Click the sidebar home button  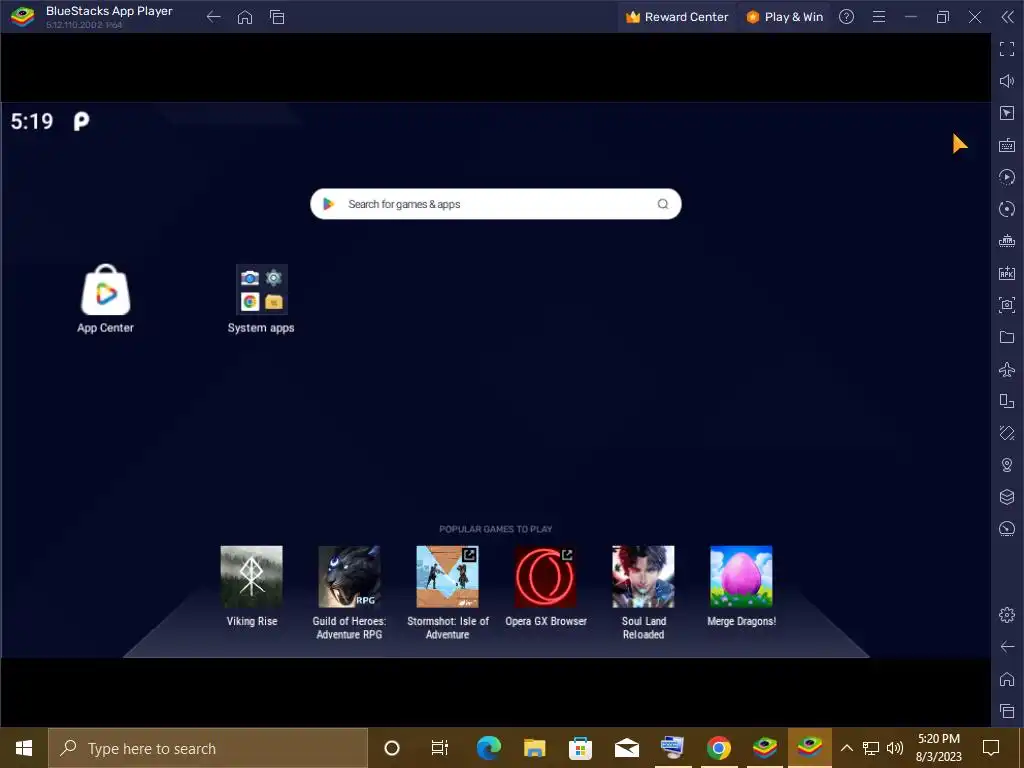click(x=1007, y=679)
